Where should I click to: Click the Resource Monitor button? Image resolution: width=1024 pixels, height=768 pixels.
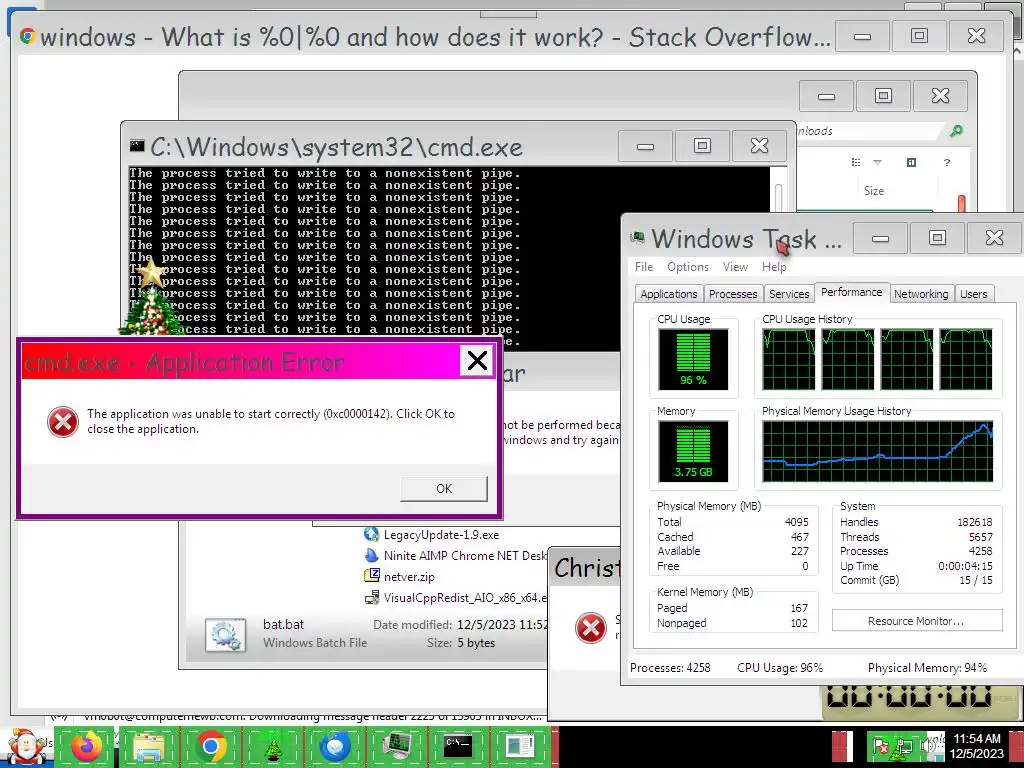916,621
